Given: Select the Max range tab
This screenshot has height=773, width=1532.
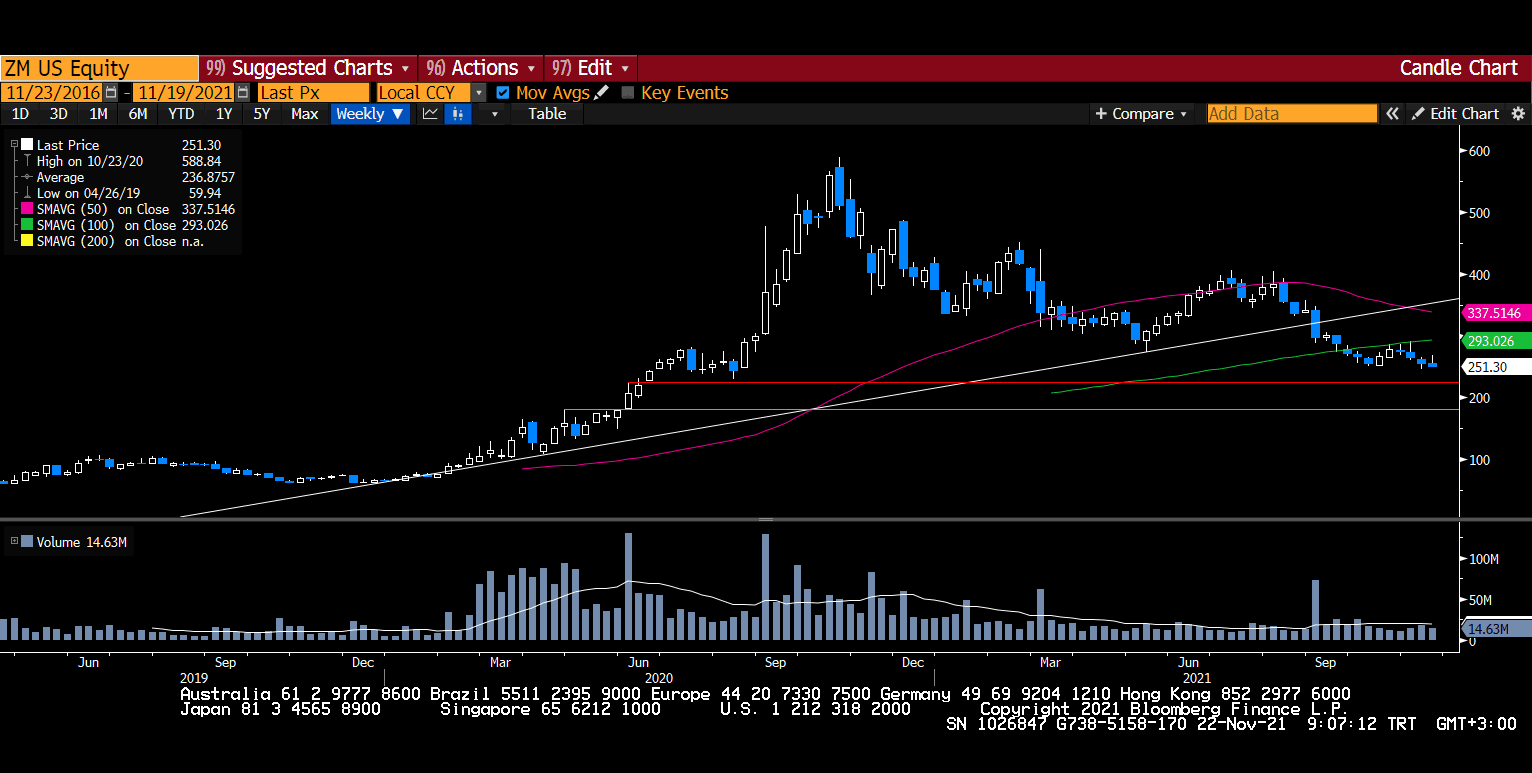Looking at the screenshot, I should (x=304, y=113).
